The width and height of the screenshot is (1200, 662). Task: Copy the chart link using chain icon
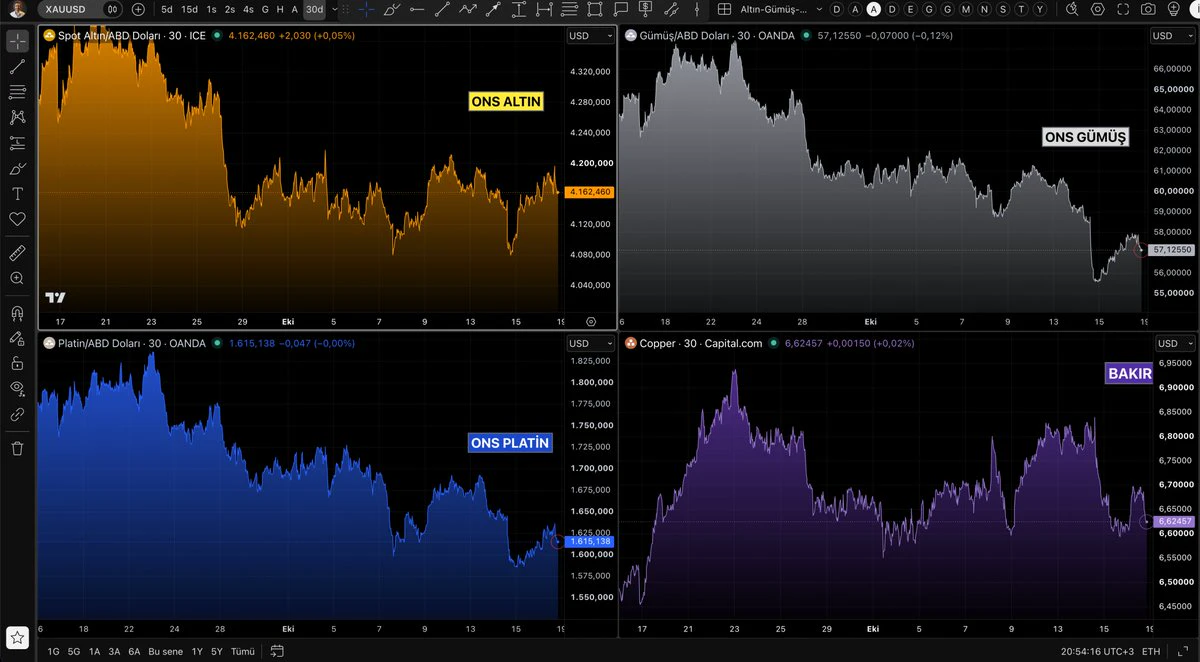tap(17, 413)
